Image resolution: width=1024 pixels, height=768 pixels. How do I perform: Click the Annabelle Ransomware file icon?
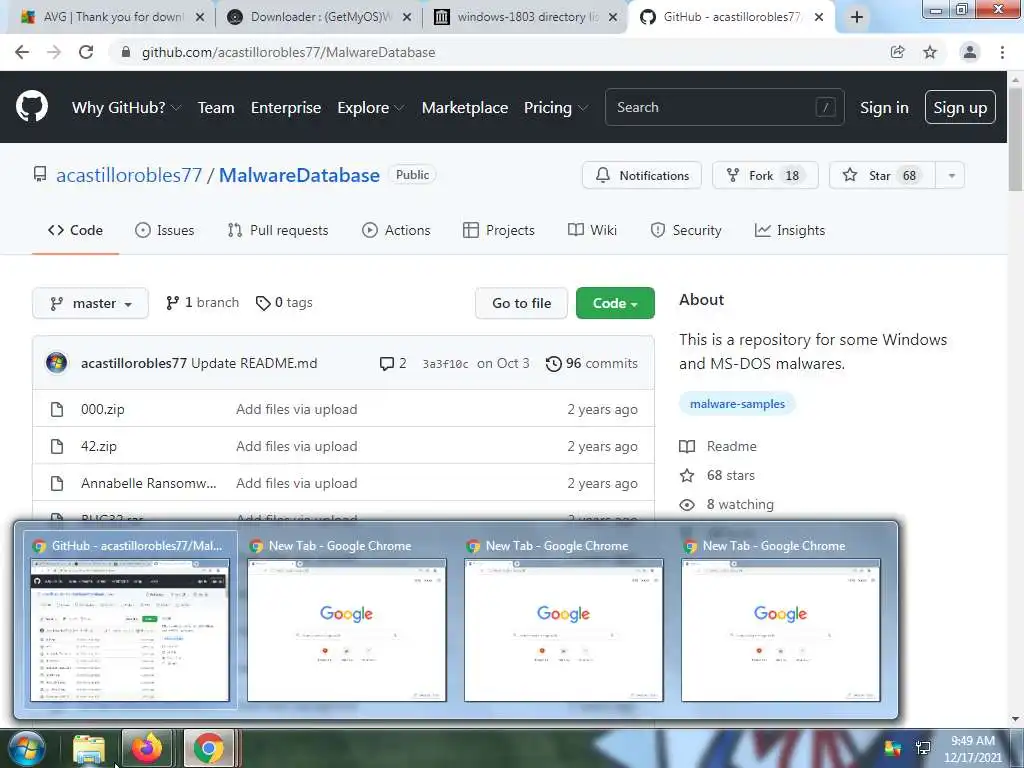click(57, 483)
